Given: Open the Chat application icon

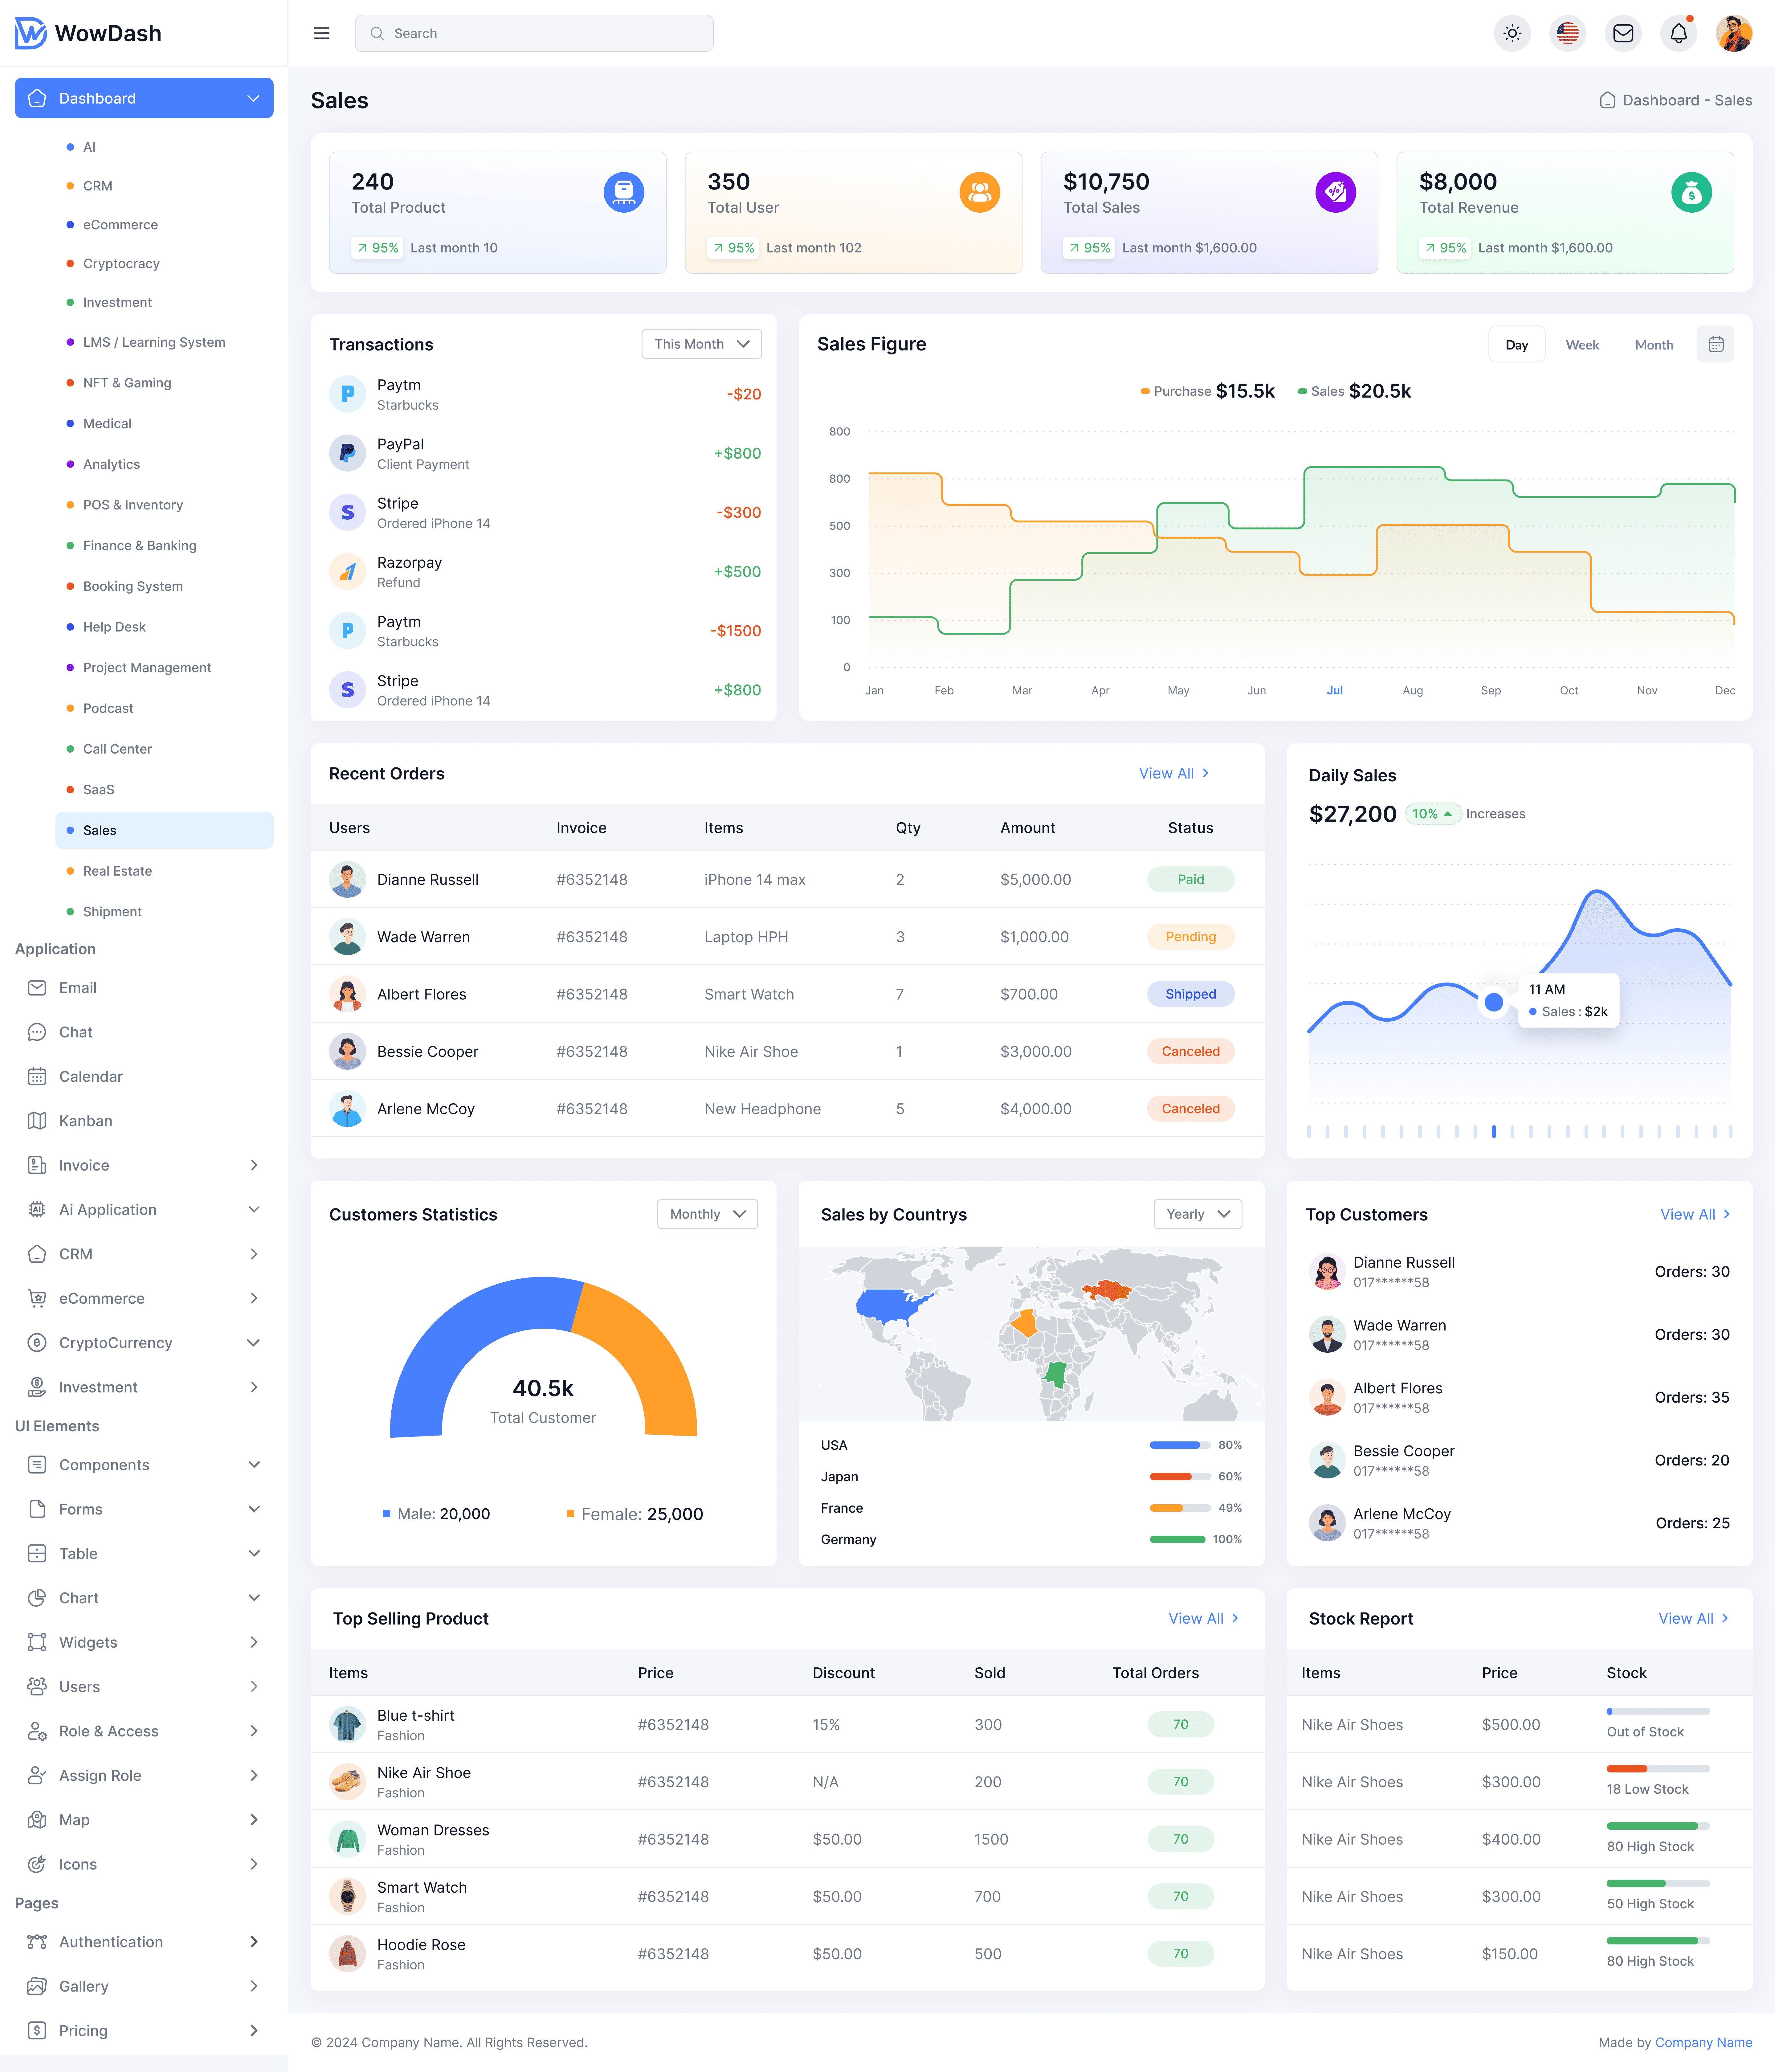Looking at the screenshot, I should [37, 1032].
